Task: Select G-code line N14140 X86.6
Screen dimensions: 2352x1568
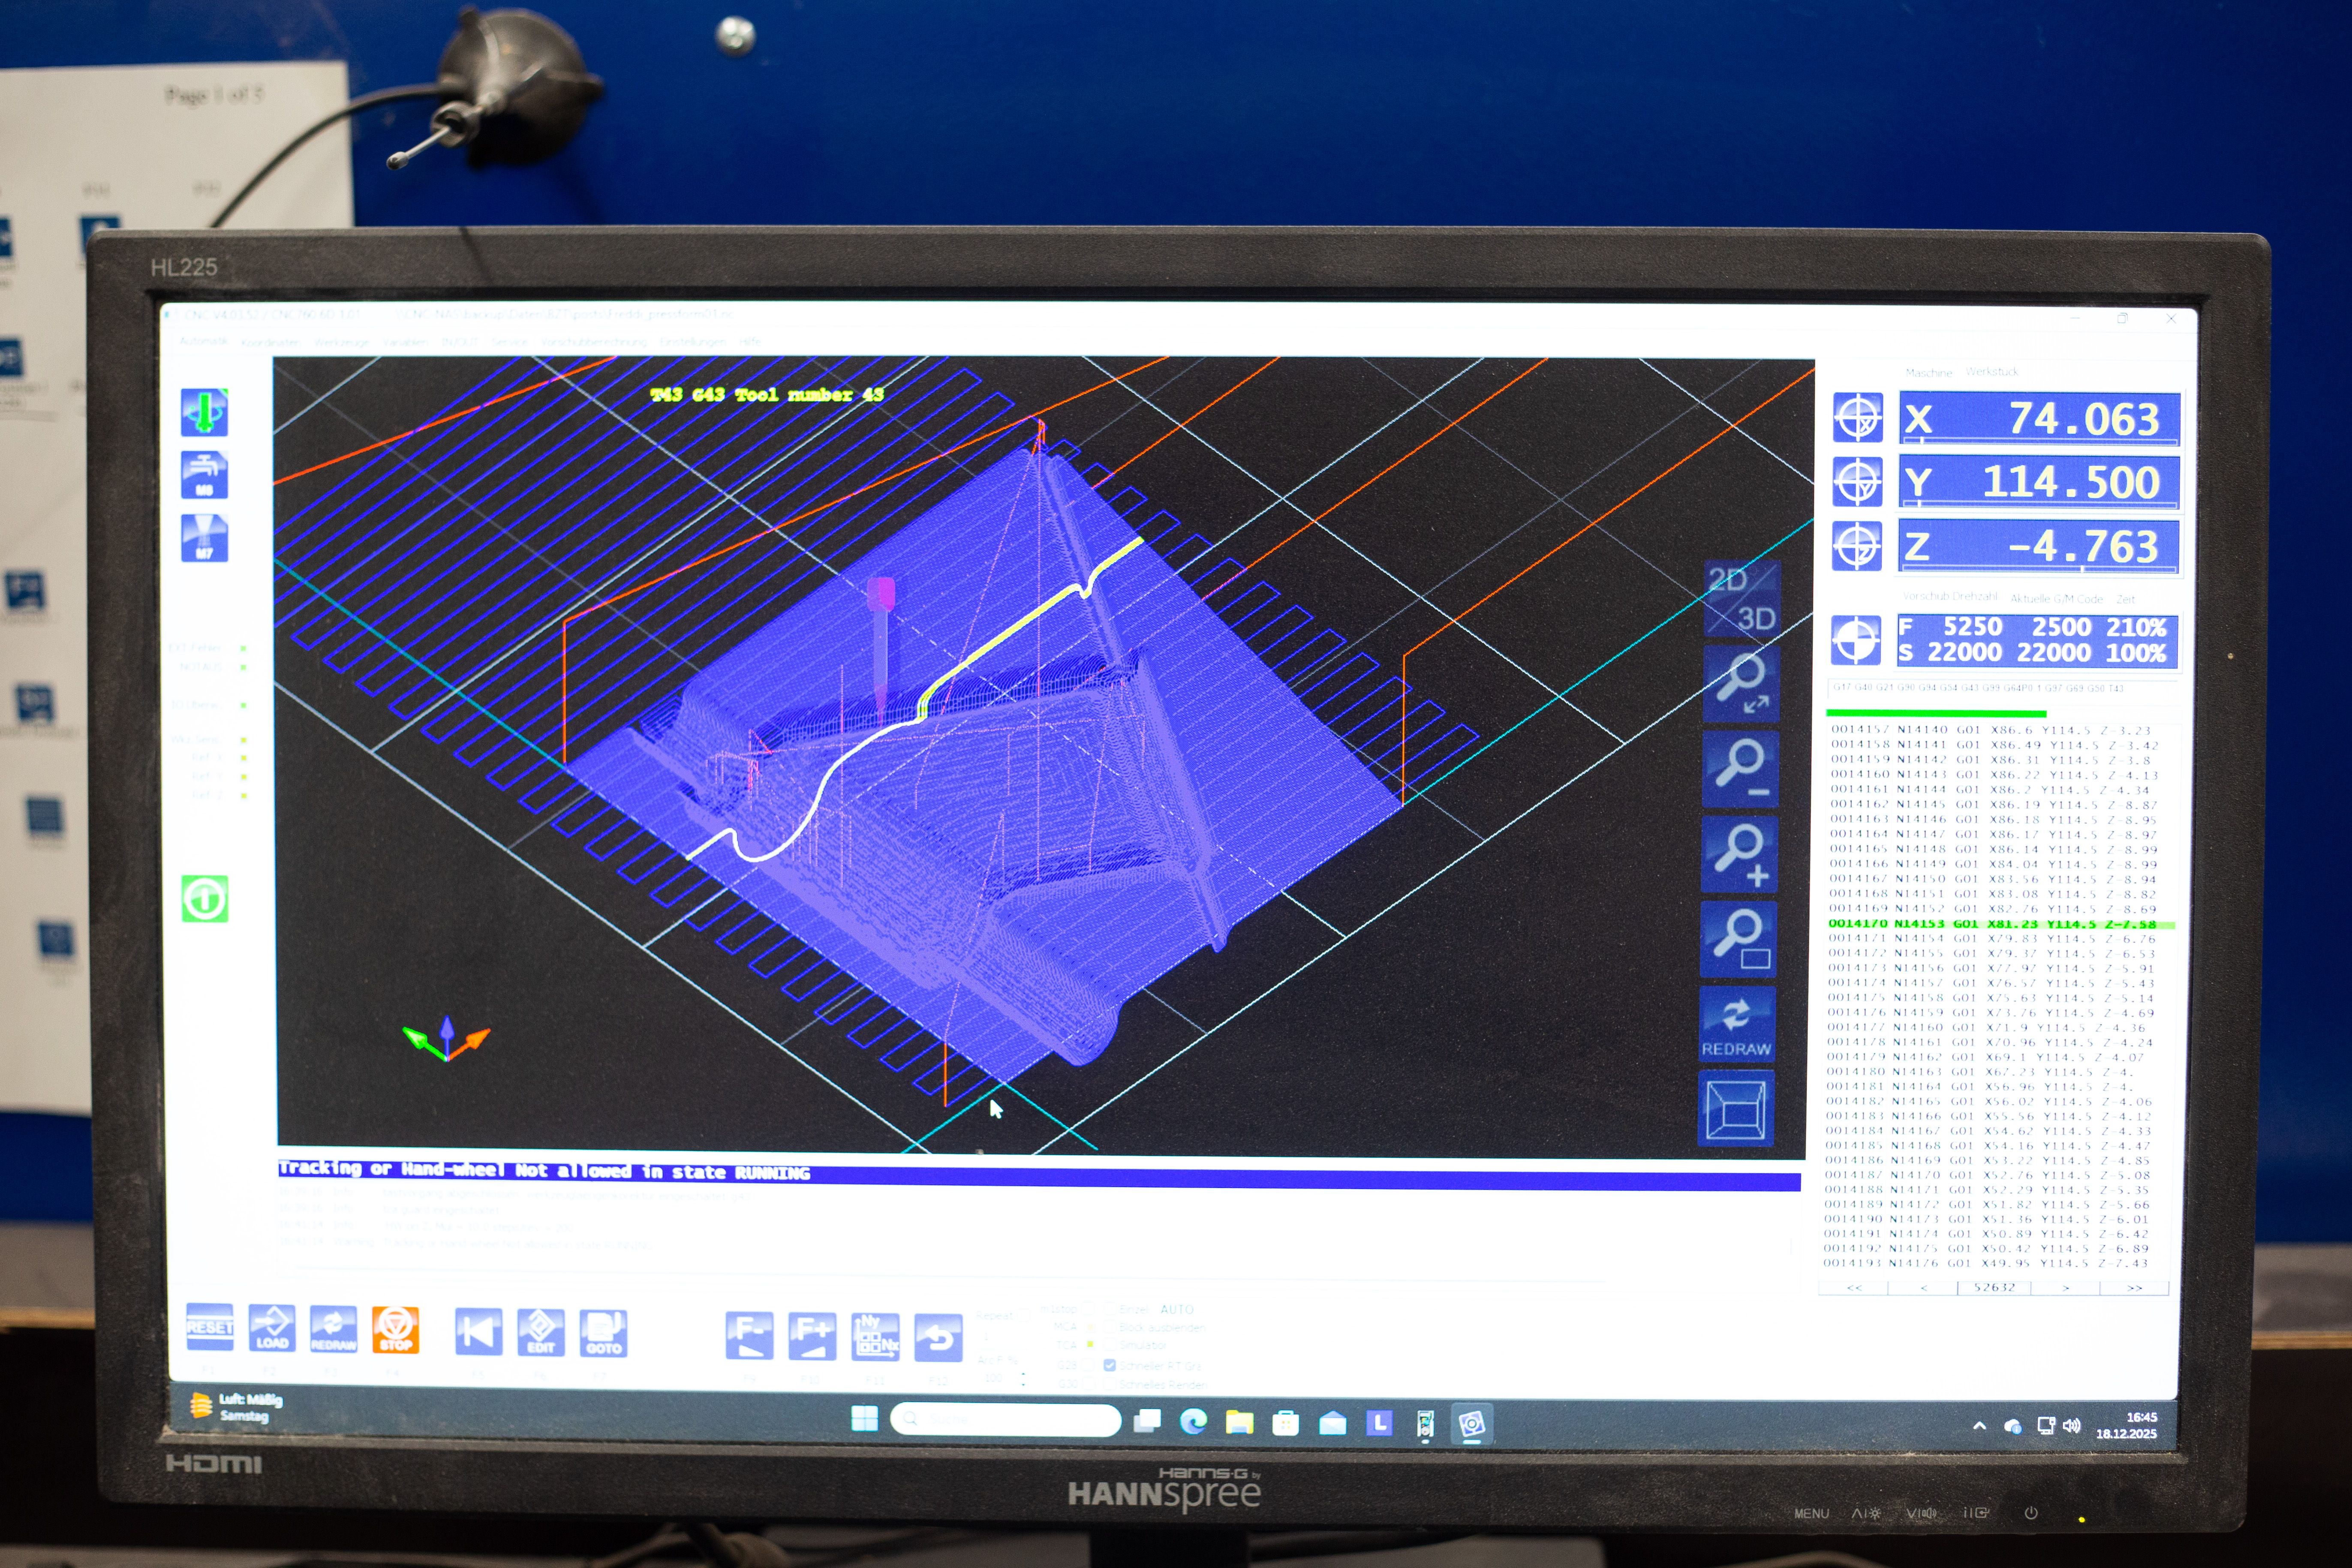Action: tap(1990, 730)
